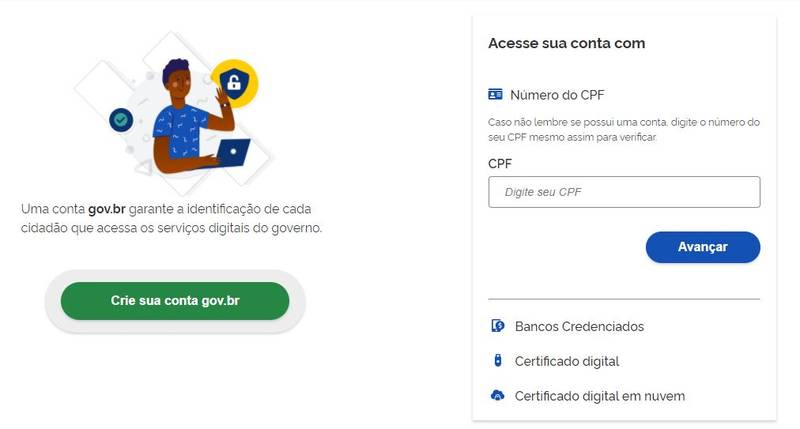This screenshot has width=800, height=429.
Task: Click the horizontal divider below Avançar
Action: click(624, 299)
